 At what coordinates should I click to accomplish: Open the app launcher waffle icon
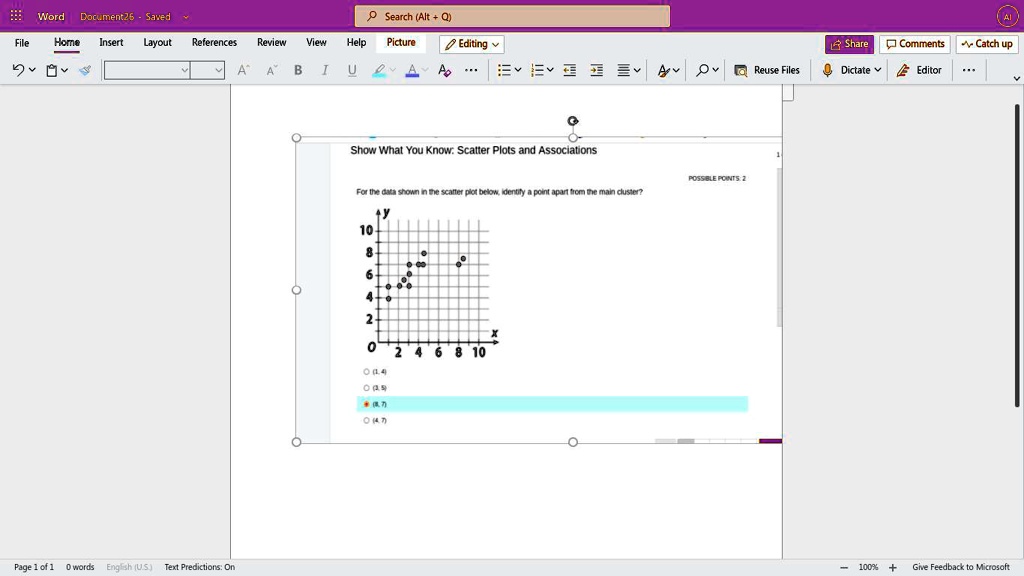coord(16,16)
